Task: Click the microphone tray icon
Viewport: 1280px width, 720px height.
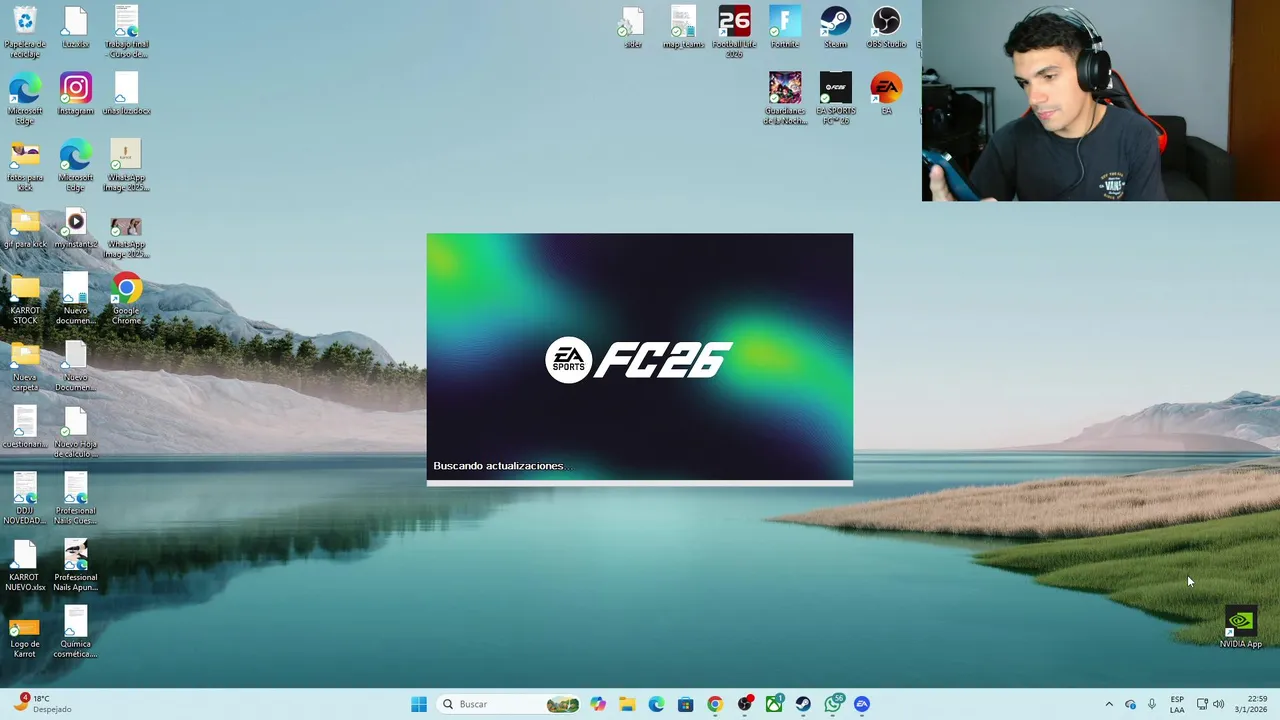Action: coord(1152,704)
